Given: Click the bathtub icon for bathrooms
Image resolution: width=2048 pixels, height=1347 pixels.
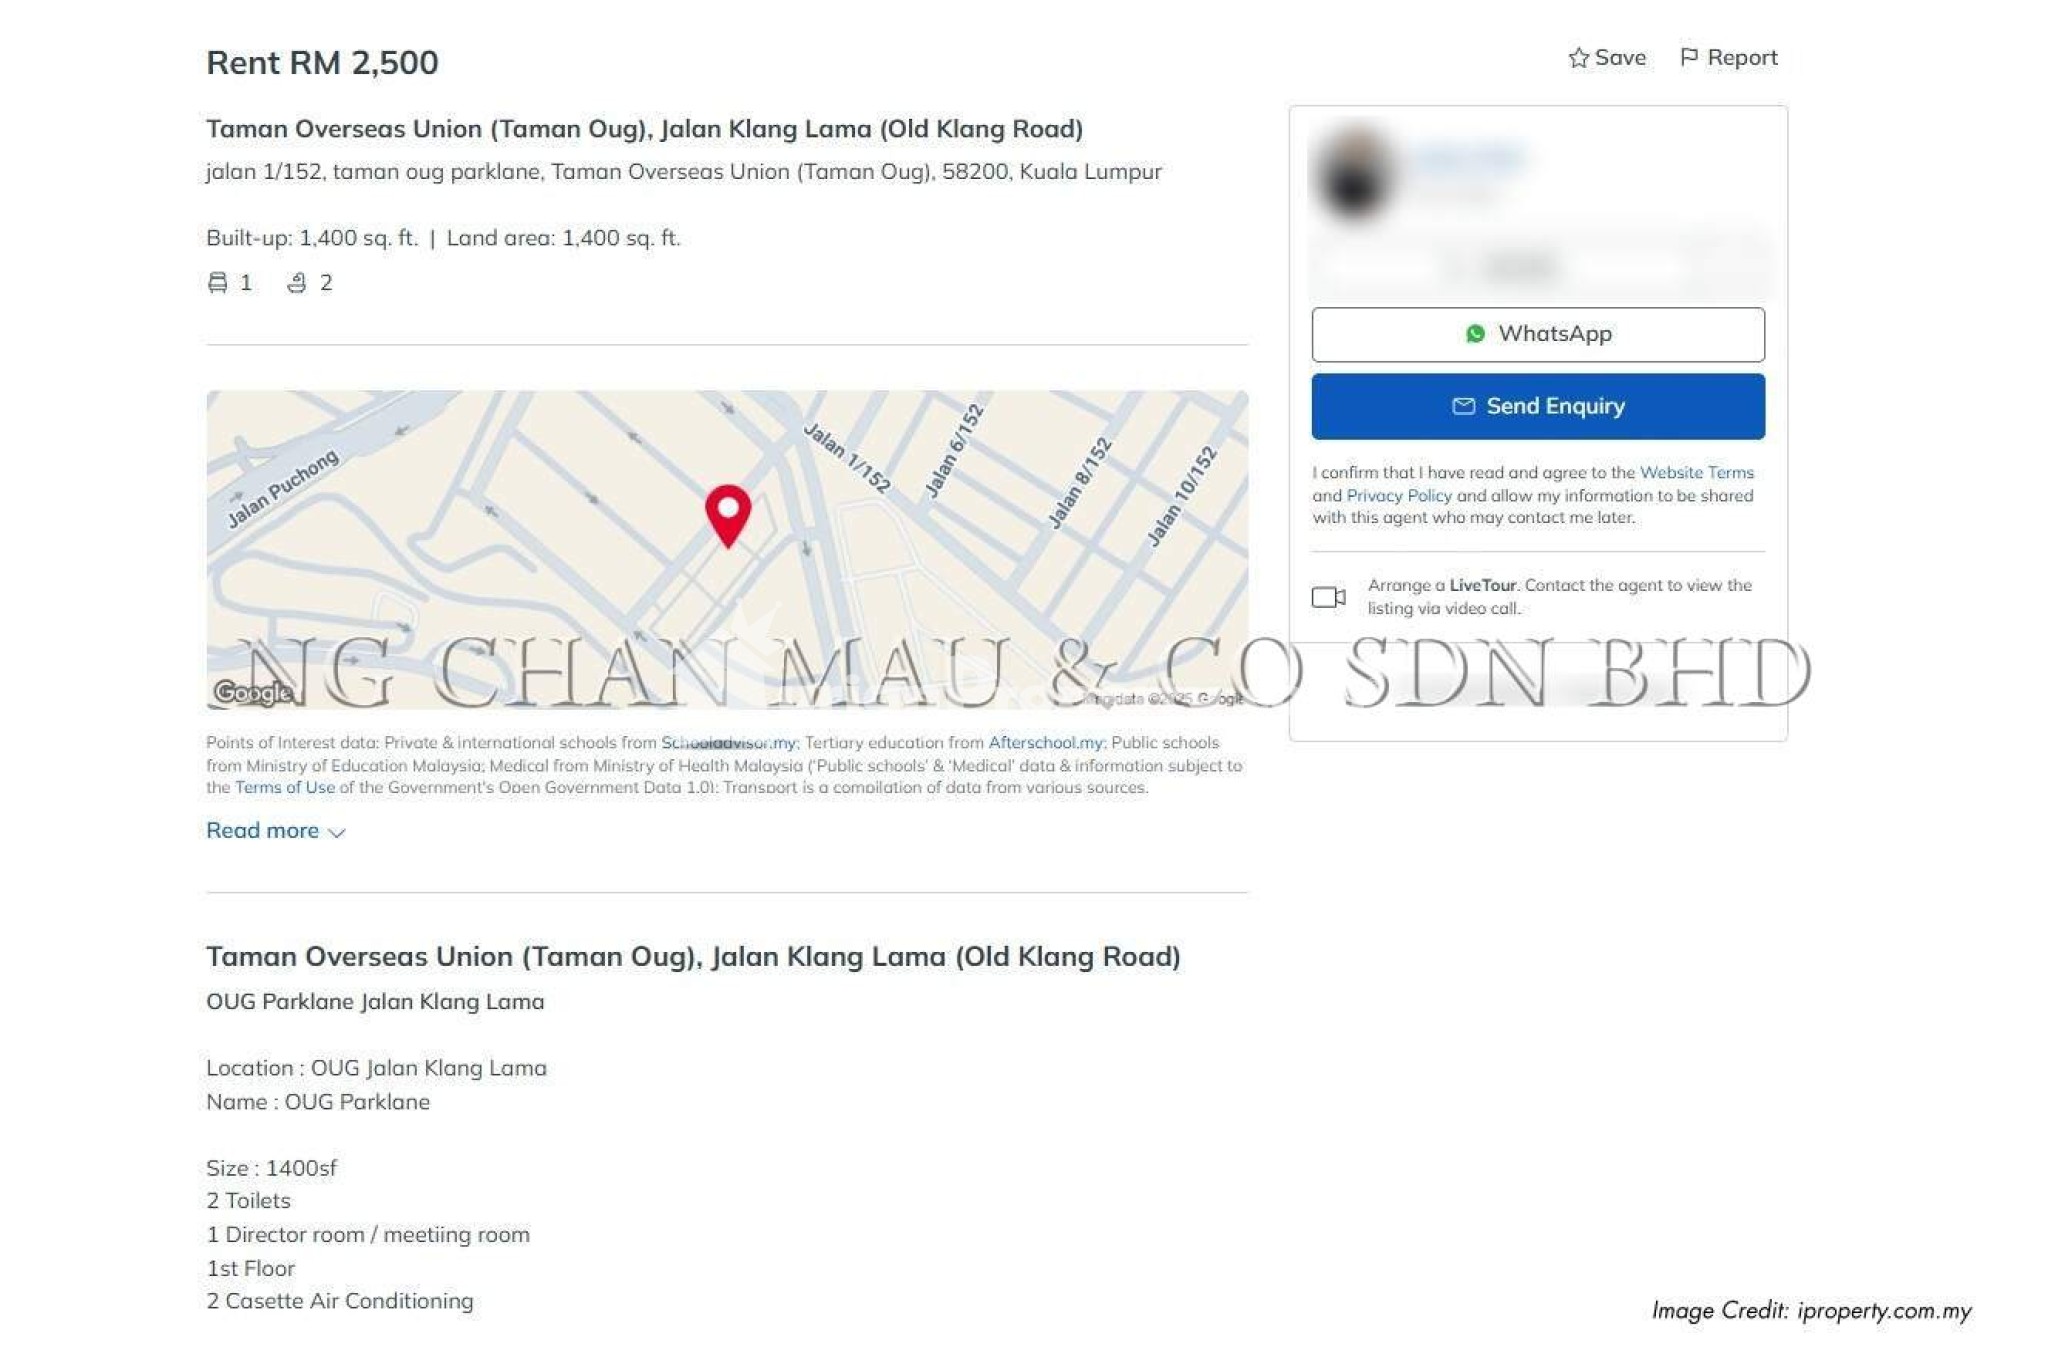Looking at the screenshot, I should [x=296, y=283].
